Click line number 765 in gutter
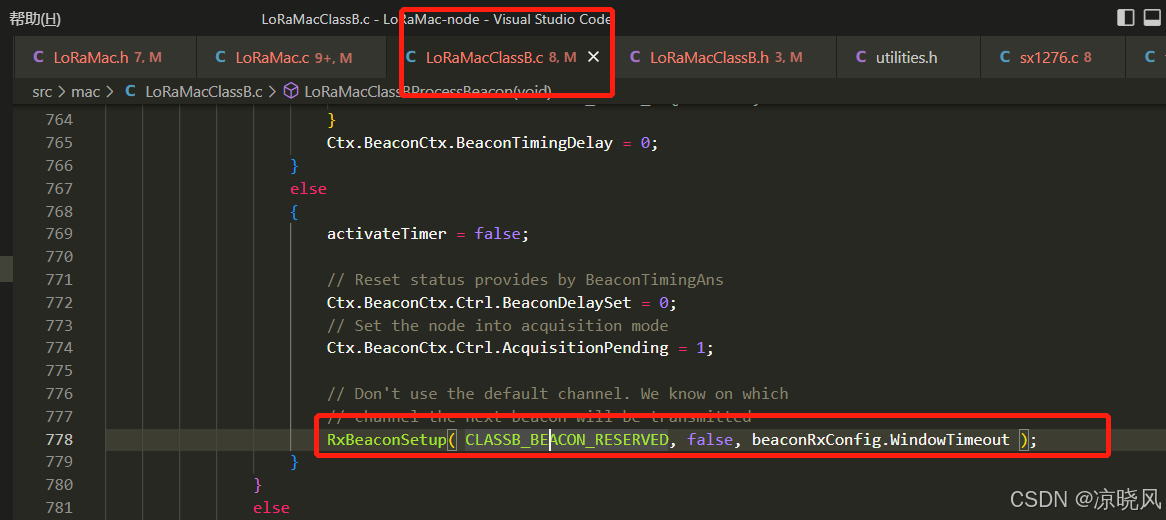The image size is (1166, 520). [59, 143]
